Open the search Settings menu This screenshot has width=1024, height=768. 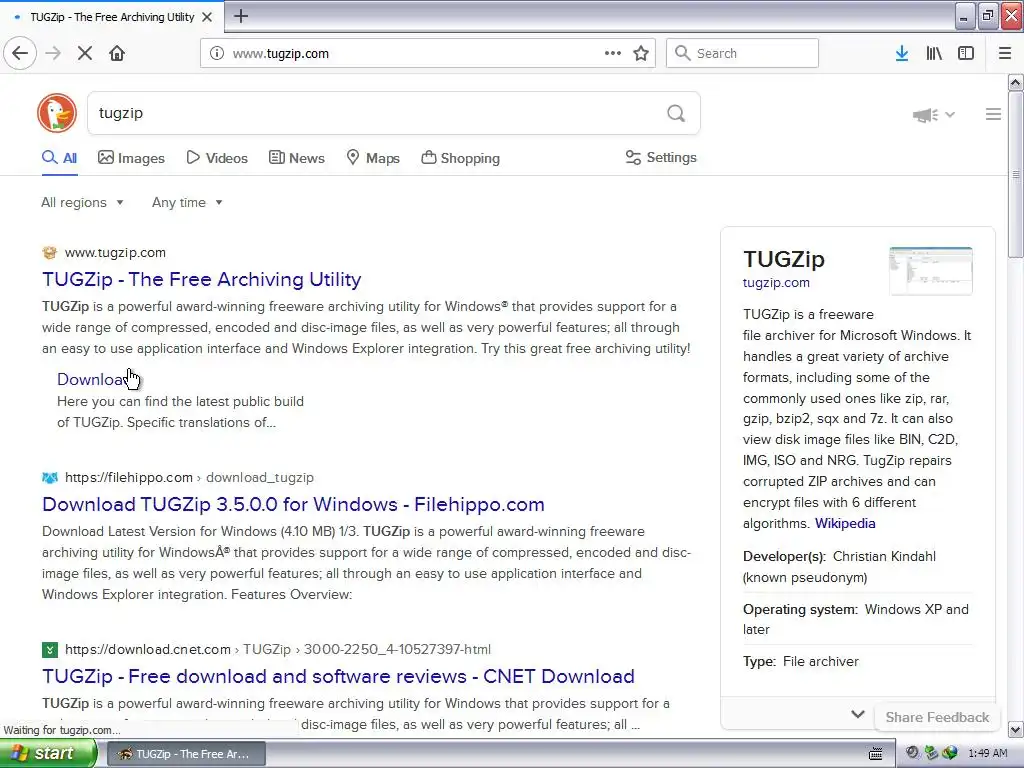click(x=661, y=157)
